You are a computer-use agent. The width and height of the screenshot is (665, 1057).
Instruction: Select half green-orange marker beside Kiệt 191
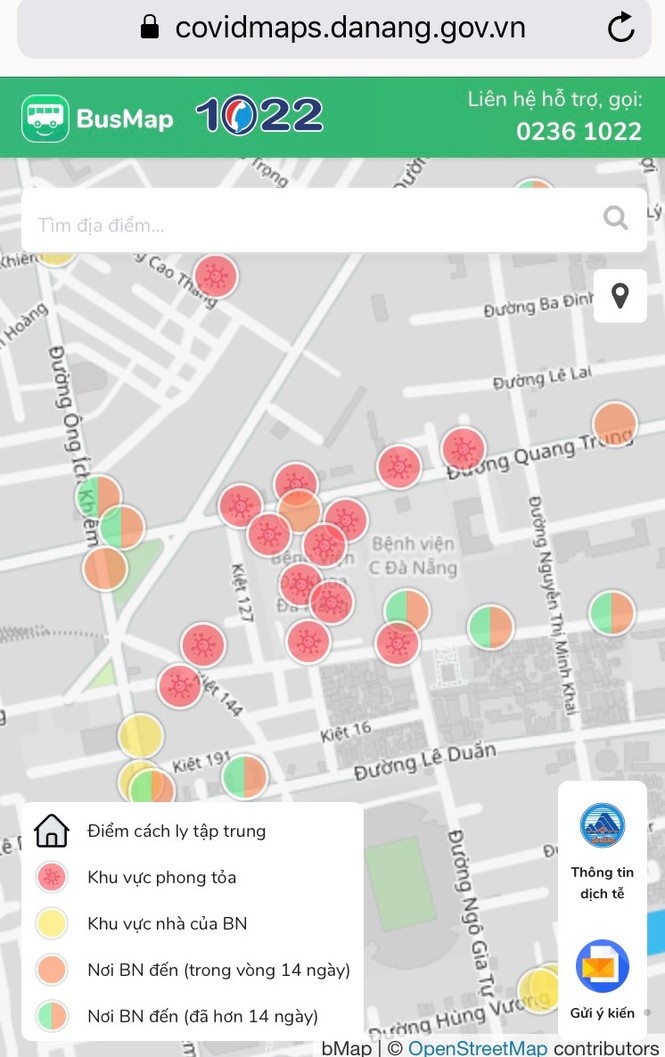coord(244,777)
